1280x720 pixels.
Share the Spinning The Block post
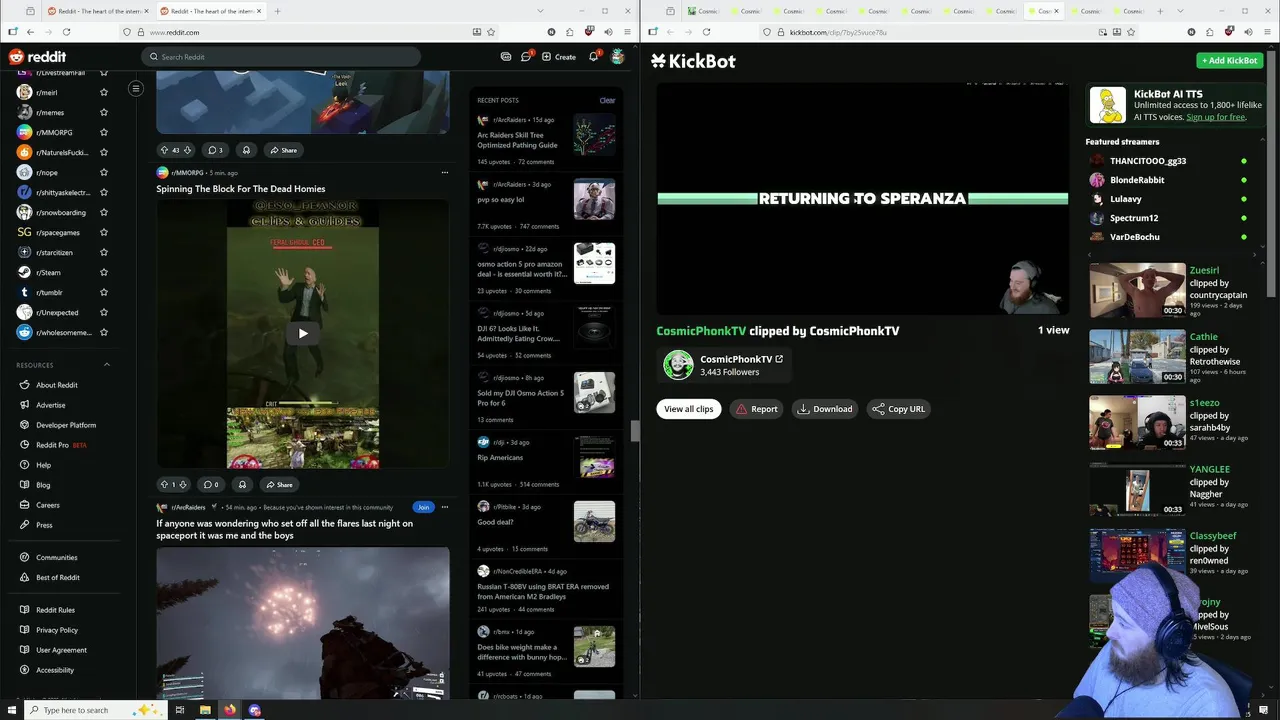pyautogui.click(x=279, y=484)
